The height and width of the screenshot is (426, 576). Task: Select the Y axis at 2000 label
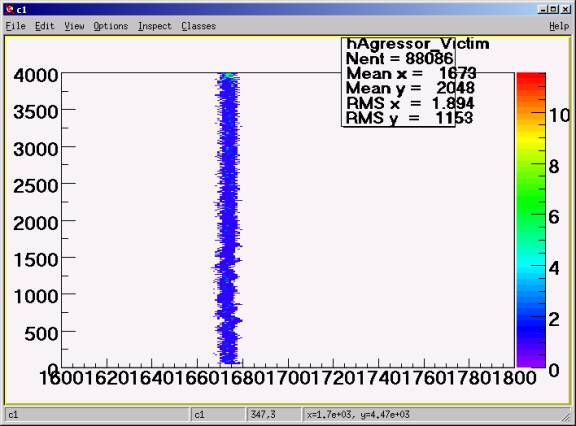(36, 223)
